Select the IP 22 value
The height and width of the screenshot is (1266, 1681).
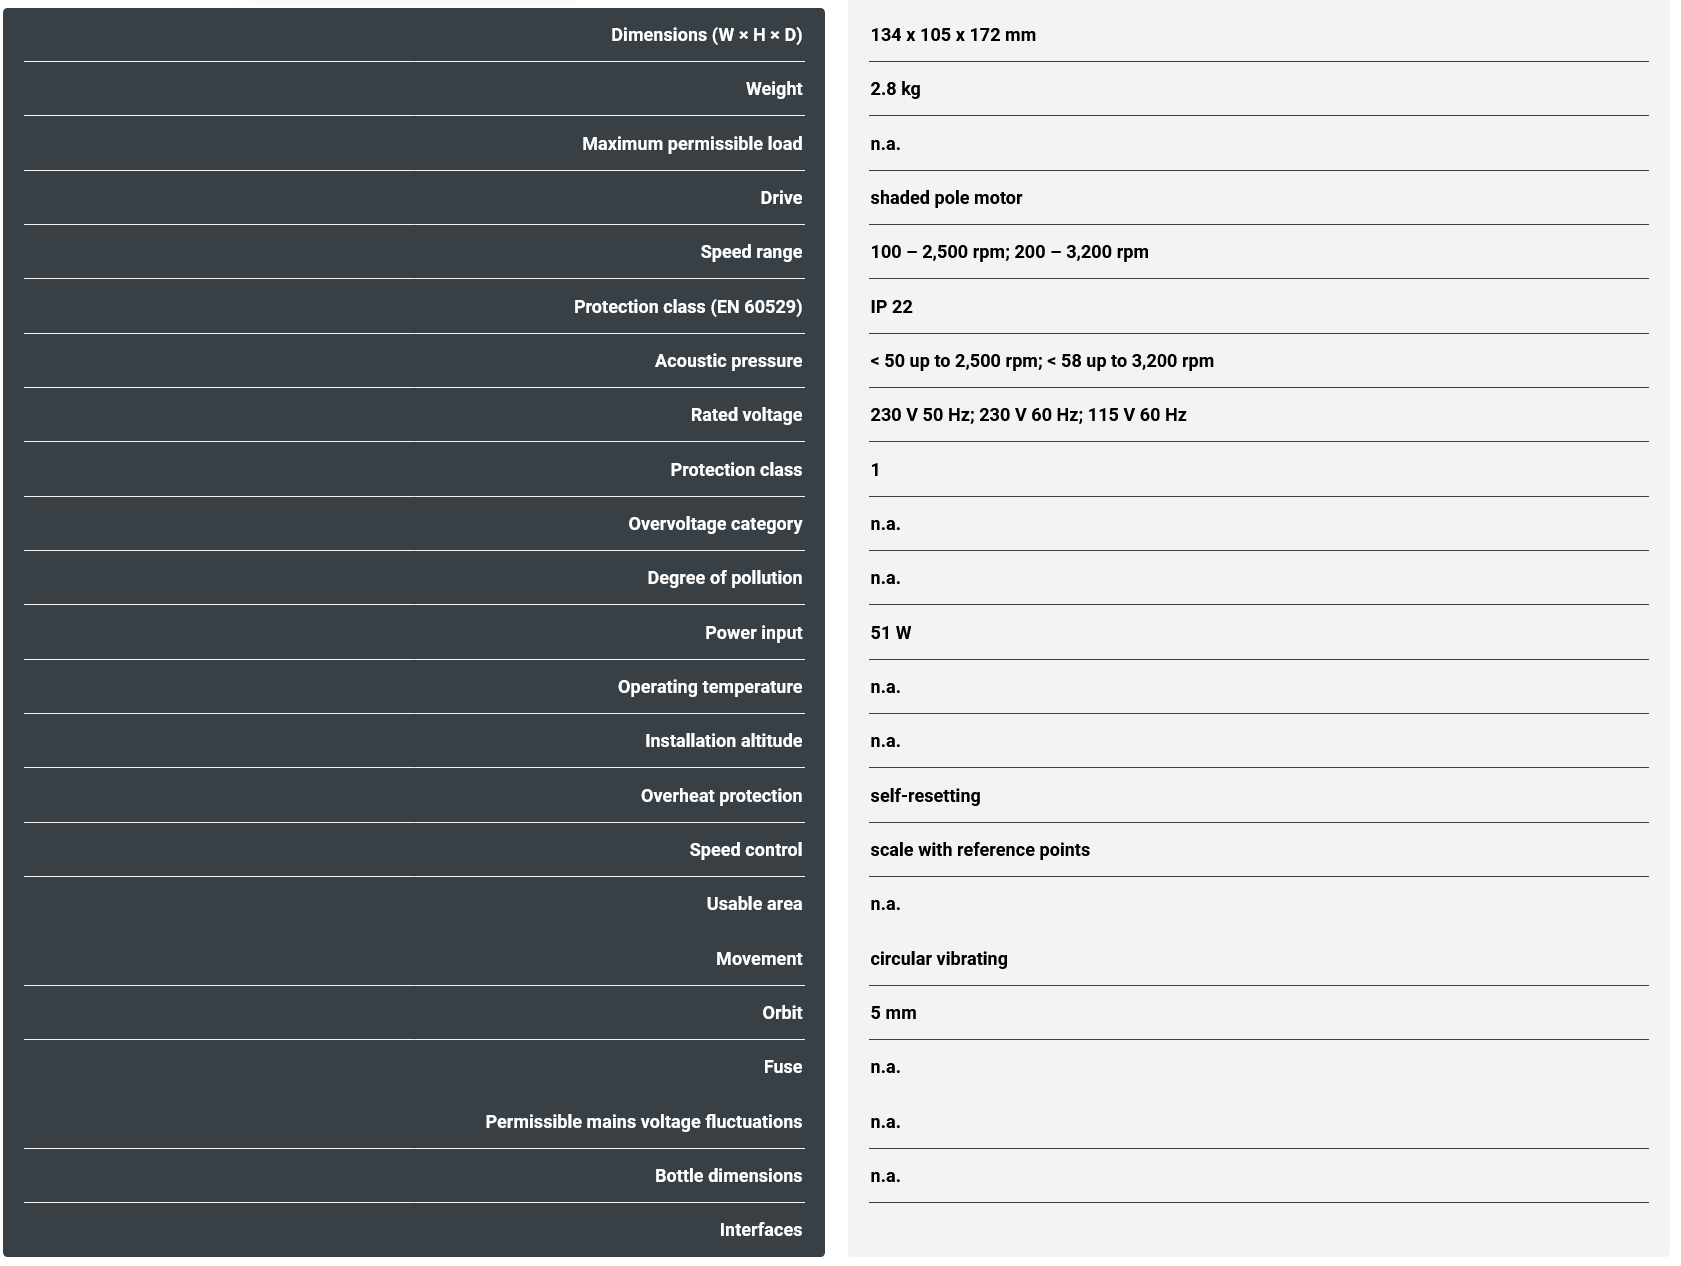[x=891, y=307]
